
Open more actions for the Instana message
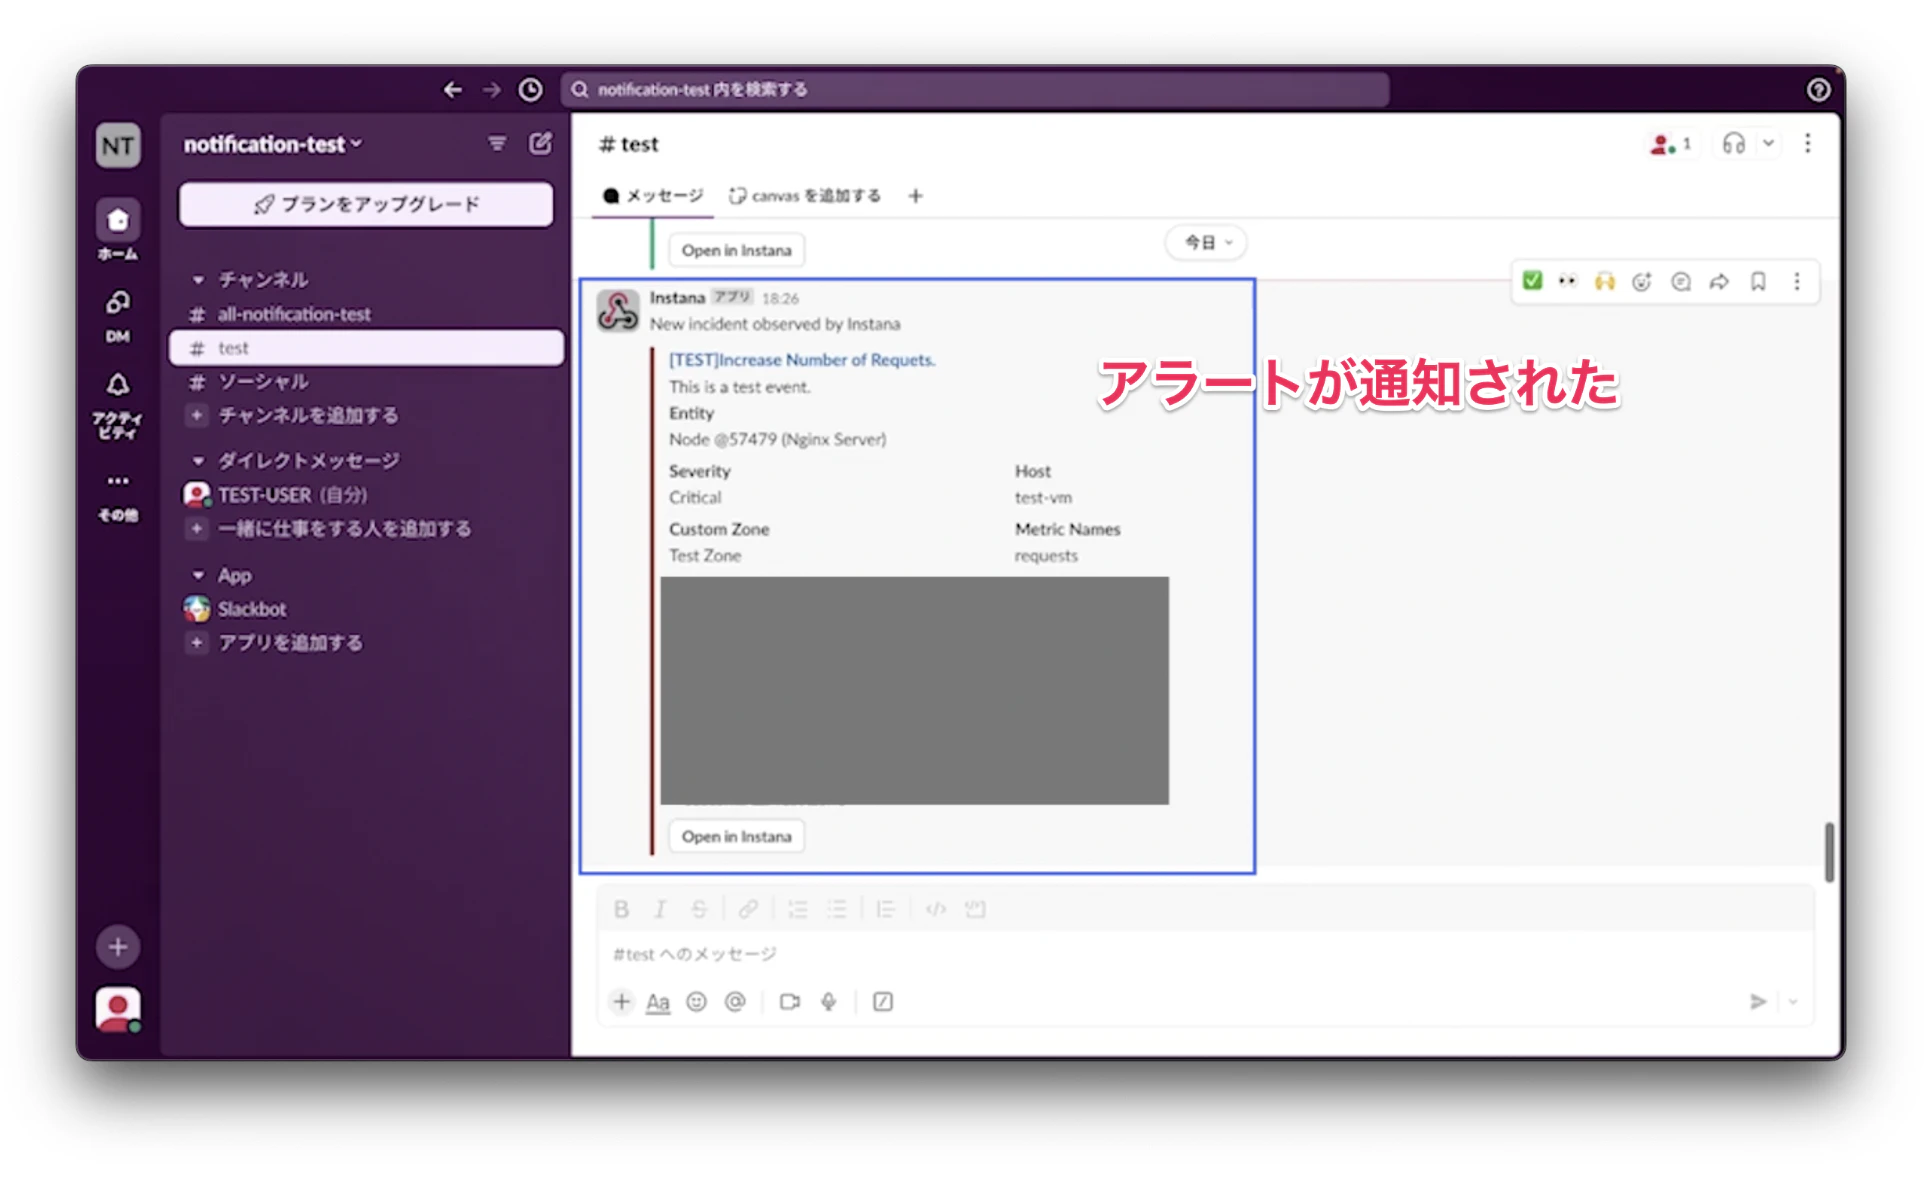pyautogui.click(x=1797, y=281)
